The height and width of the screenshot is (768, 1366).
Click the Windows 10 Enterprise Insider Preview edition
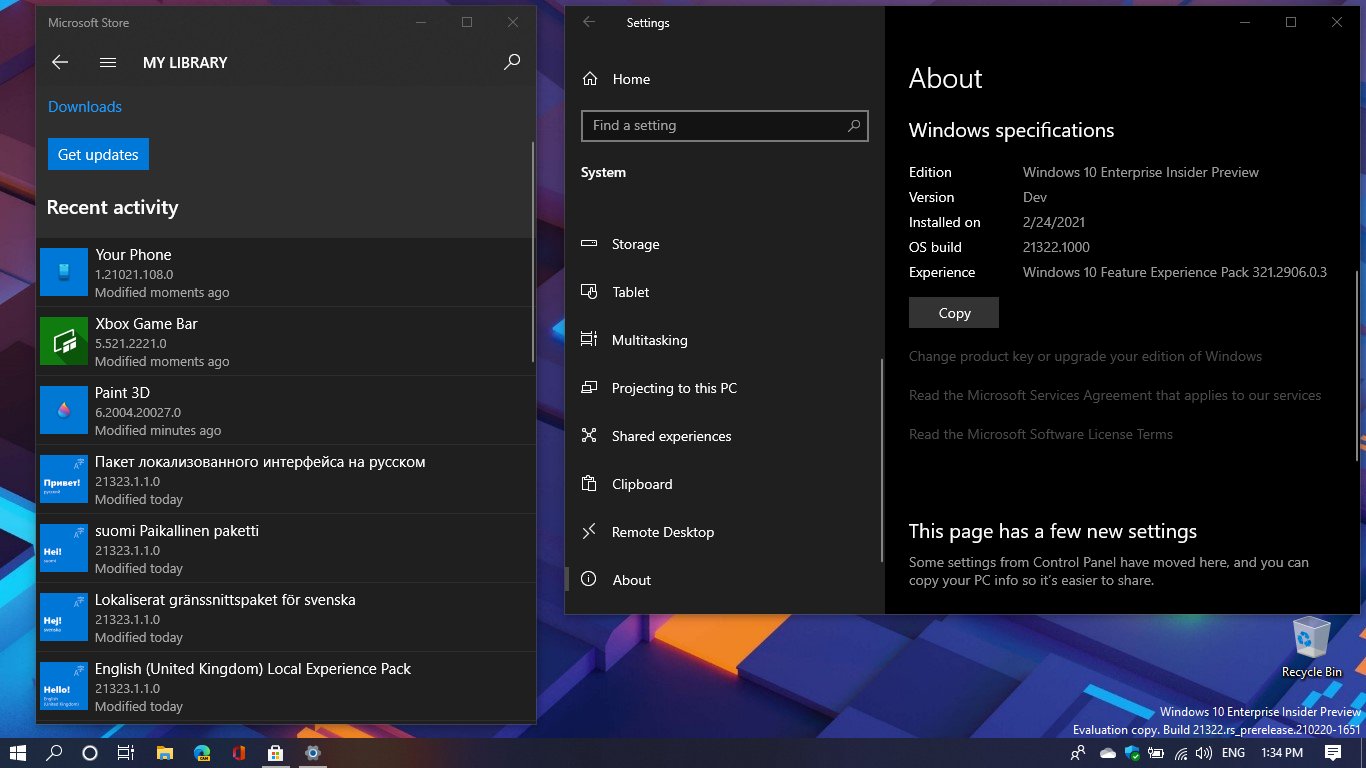coord(1141,172)
